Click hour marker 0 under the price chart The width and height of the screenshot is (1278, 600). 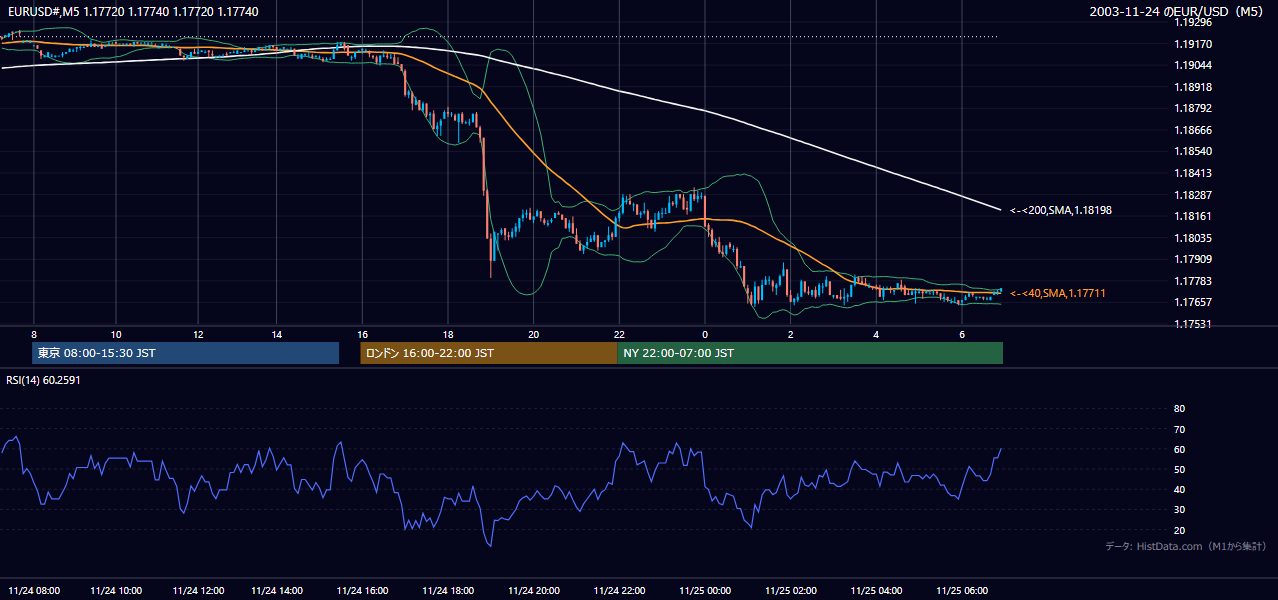[x=705, y=334]
